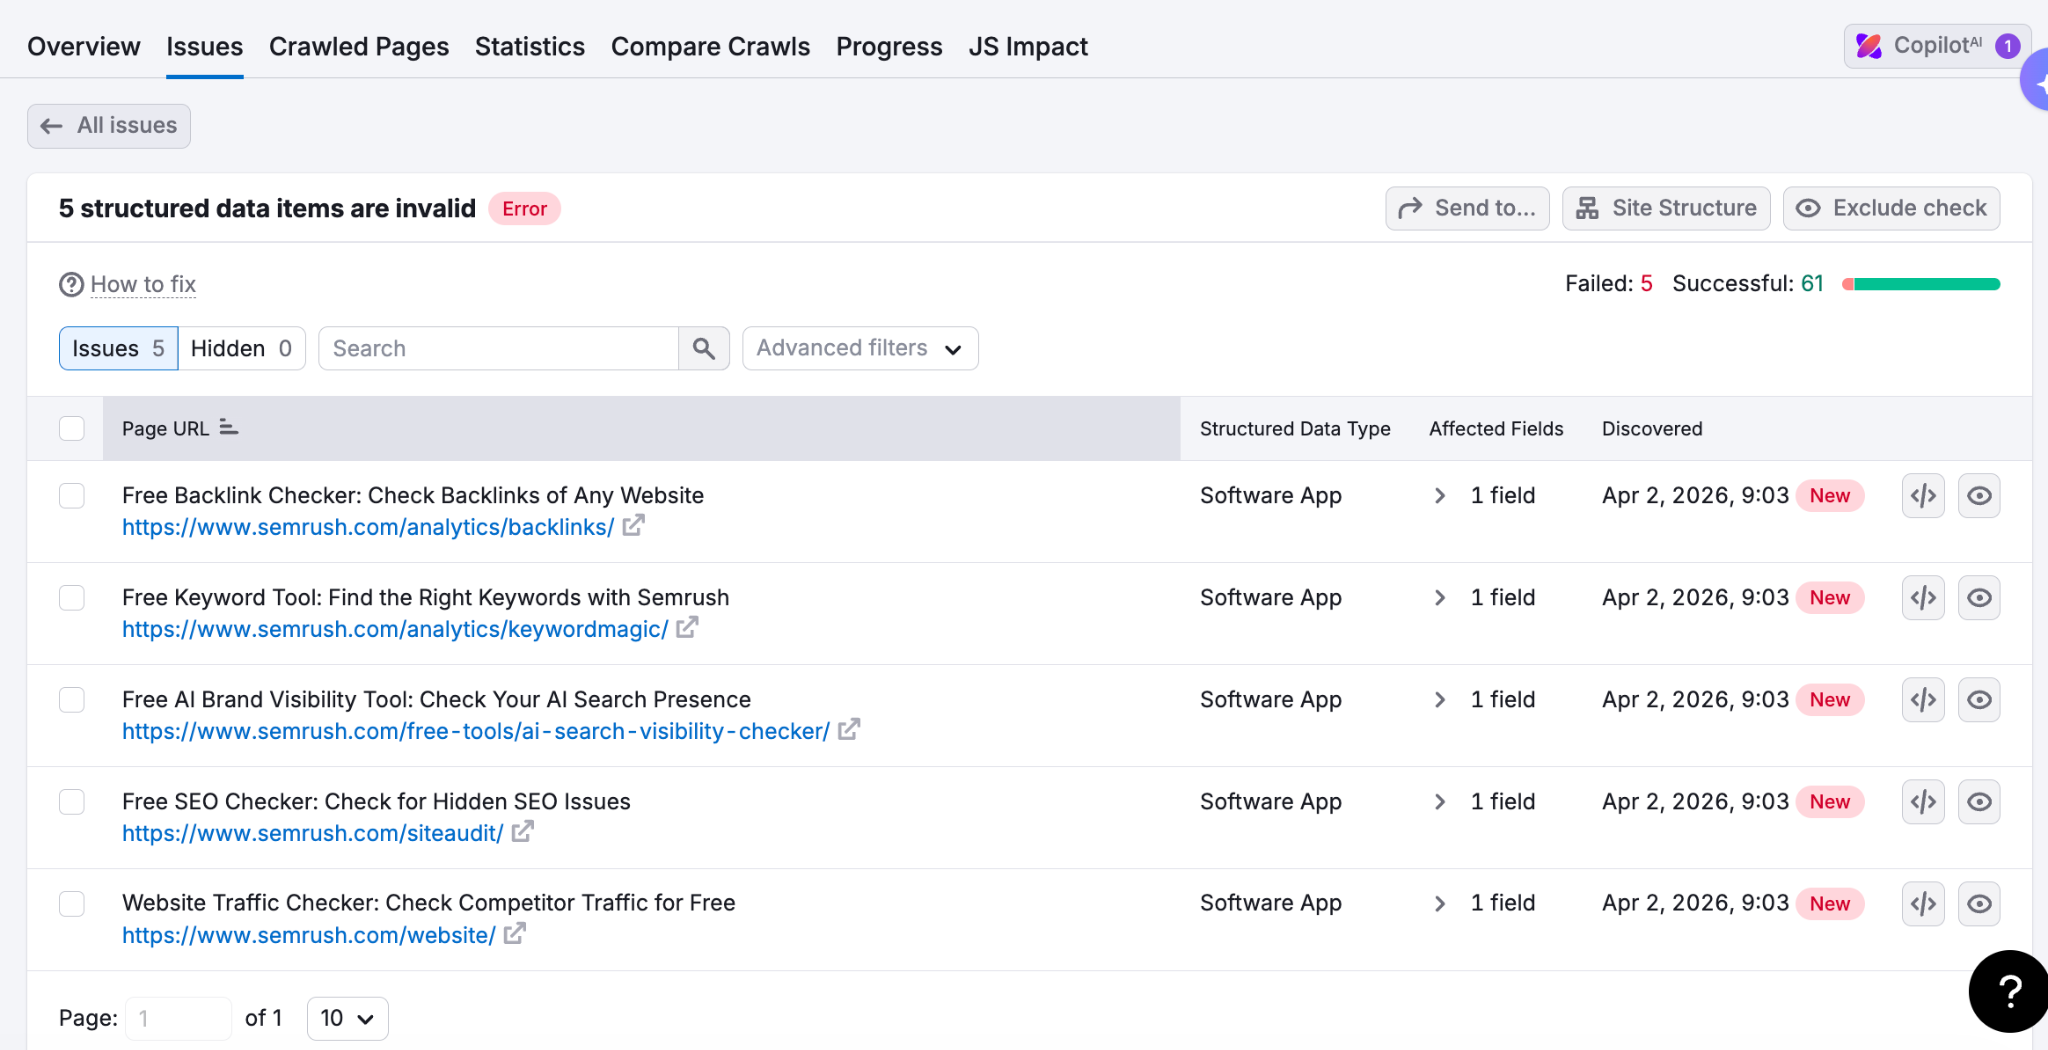Hide the Free SEO Checker issue row

(x=1979, y=802)
